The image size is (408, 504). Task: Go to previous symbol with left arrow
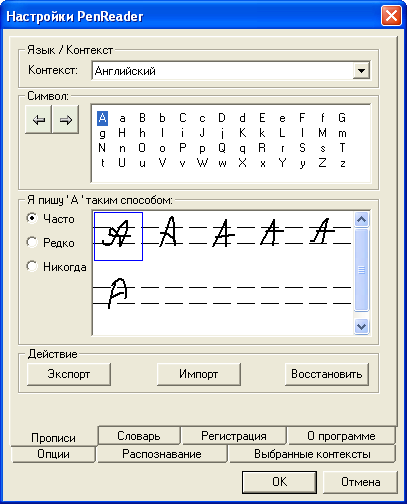(x=39, y=119)
